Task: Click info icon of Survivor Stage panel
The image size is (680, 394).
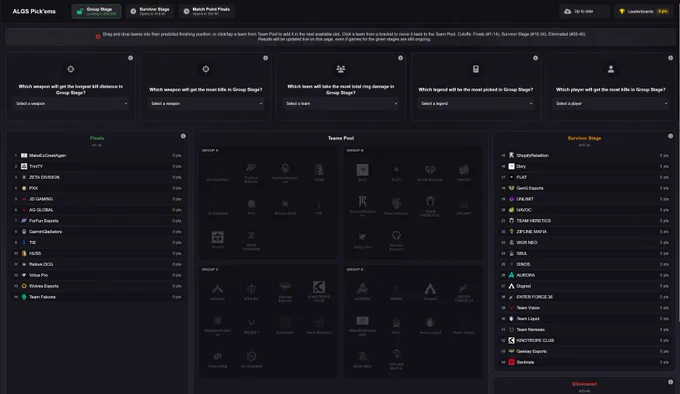Action: click(670, 136)
